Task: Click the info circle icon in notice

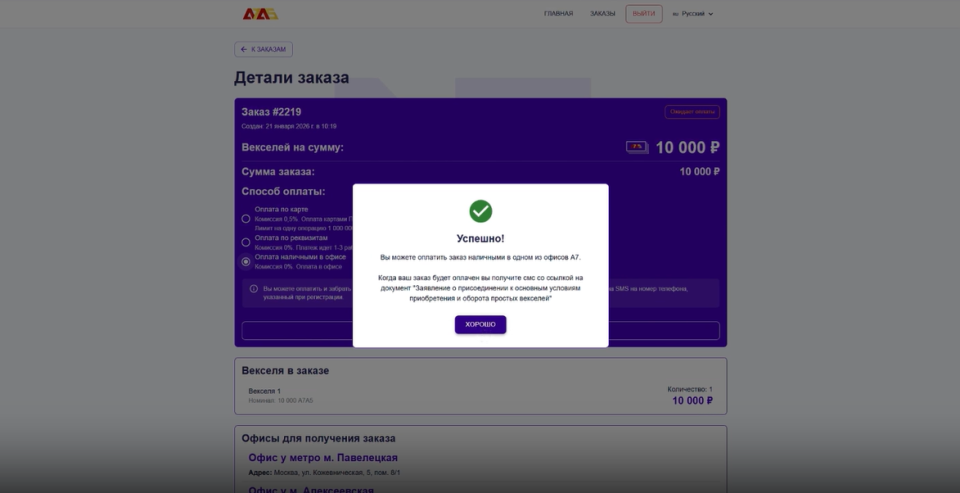Action: coord(253,288)
